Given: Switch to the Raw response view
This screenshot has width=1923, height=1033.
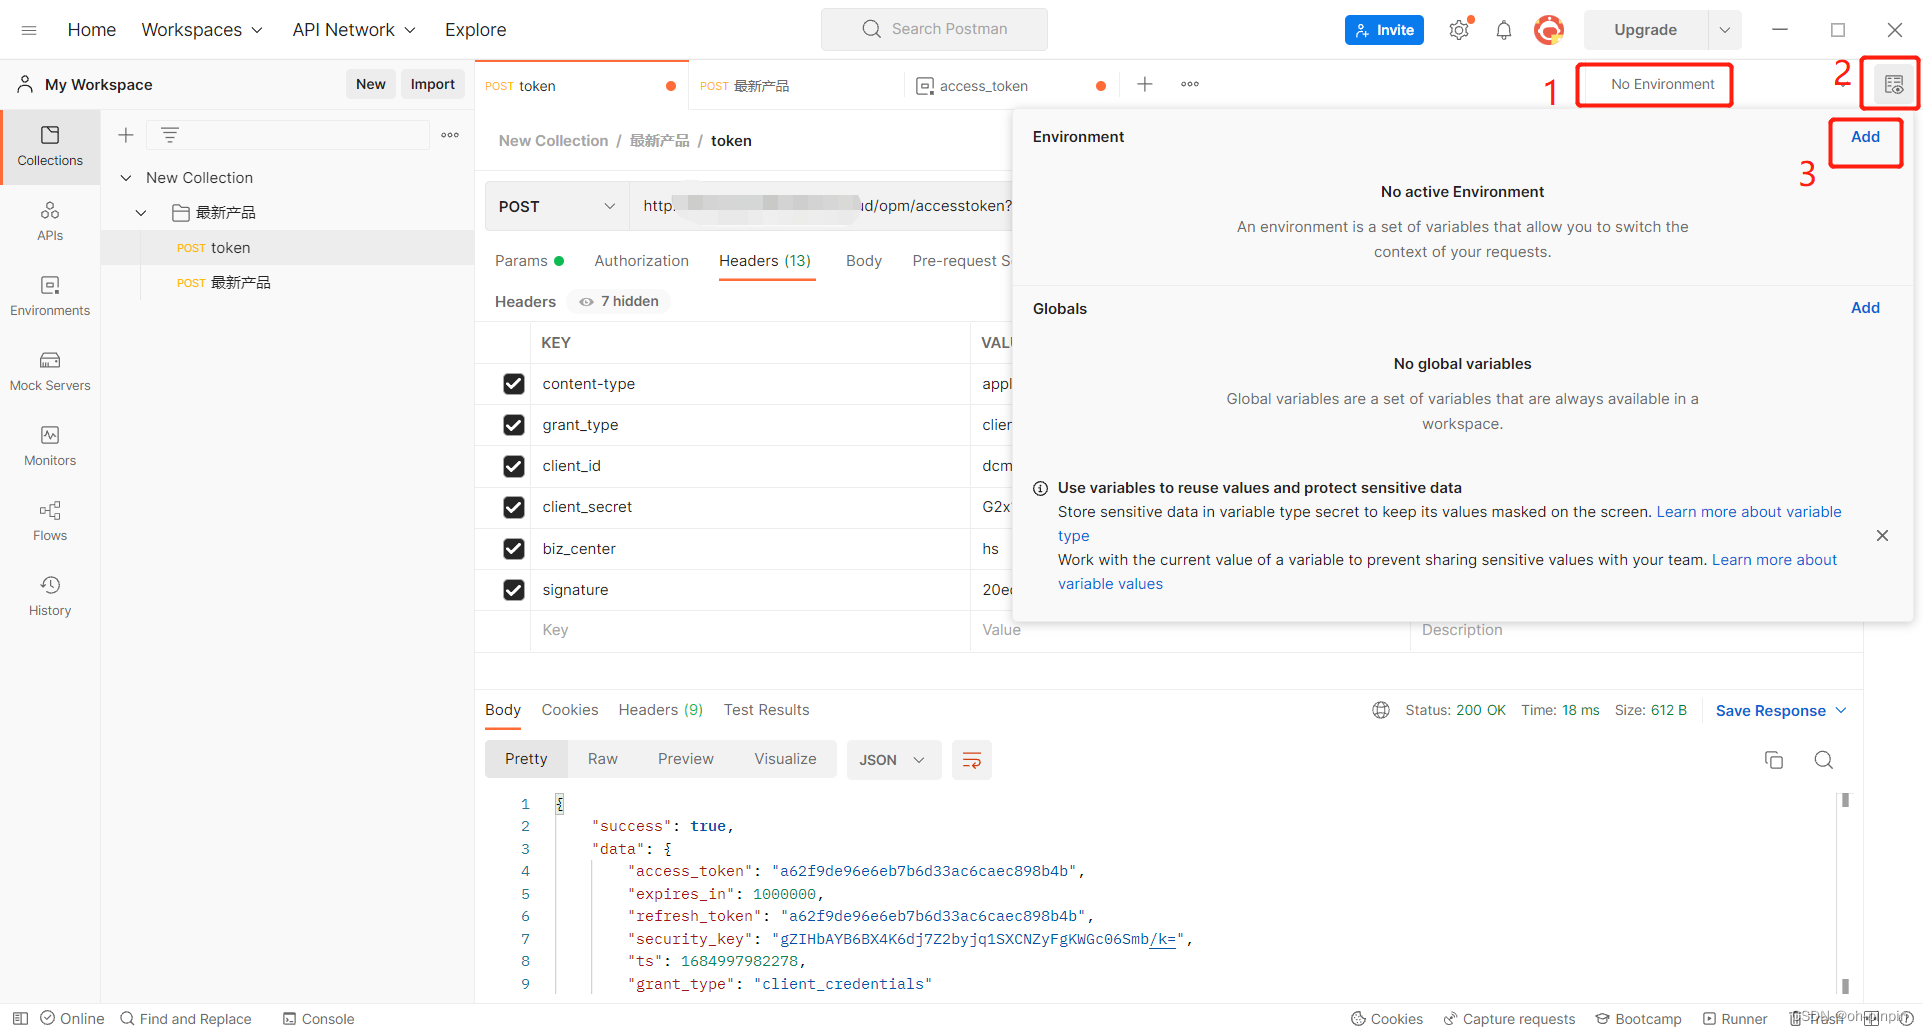Looking at the screenshot, I should (603, 759).
